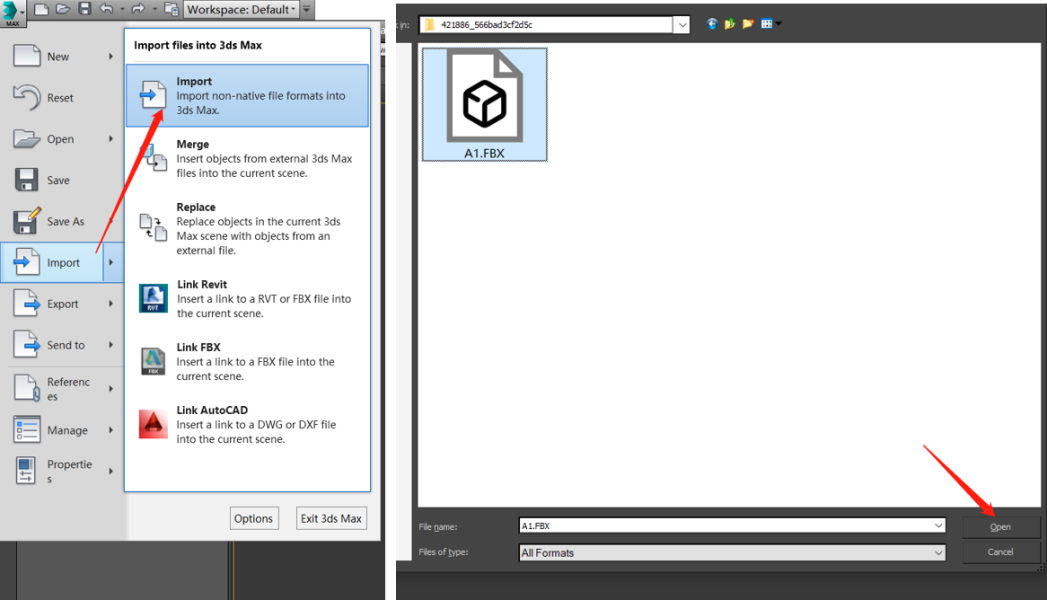Viewport: 1047px width, 600px height.
Task: Open the Files of type All Formats dropdown
Action: (732, 553)
